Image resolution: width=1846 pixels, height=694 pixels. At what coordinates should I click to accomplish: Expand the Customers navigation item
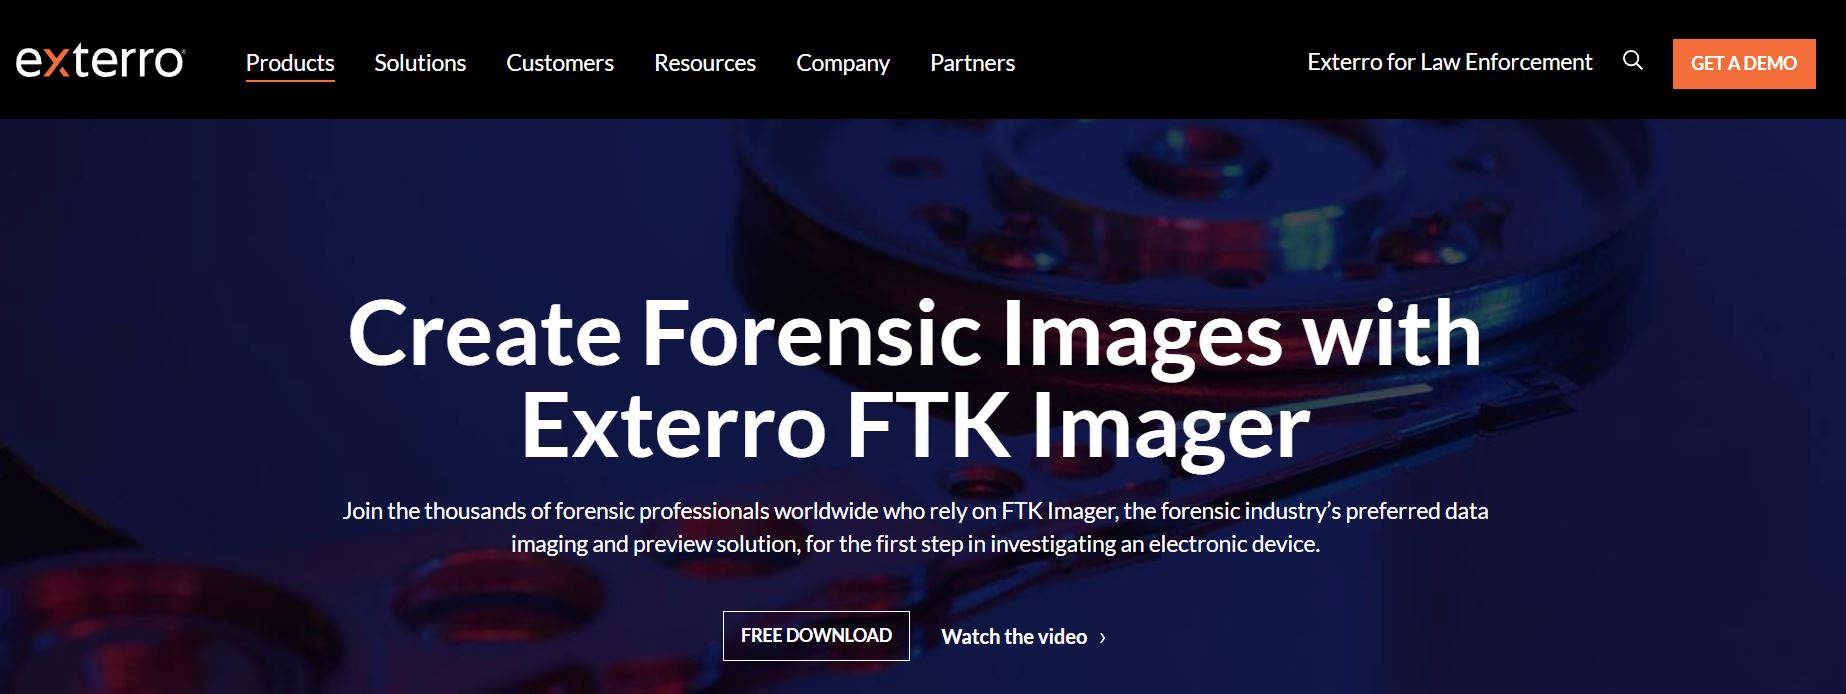[x=560, y=62]
